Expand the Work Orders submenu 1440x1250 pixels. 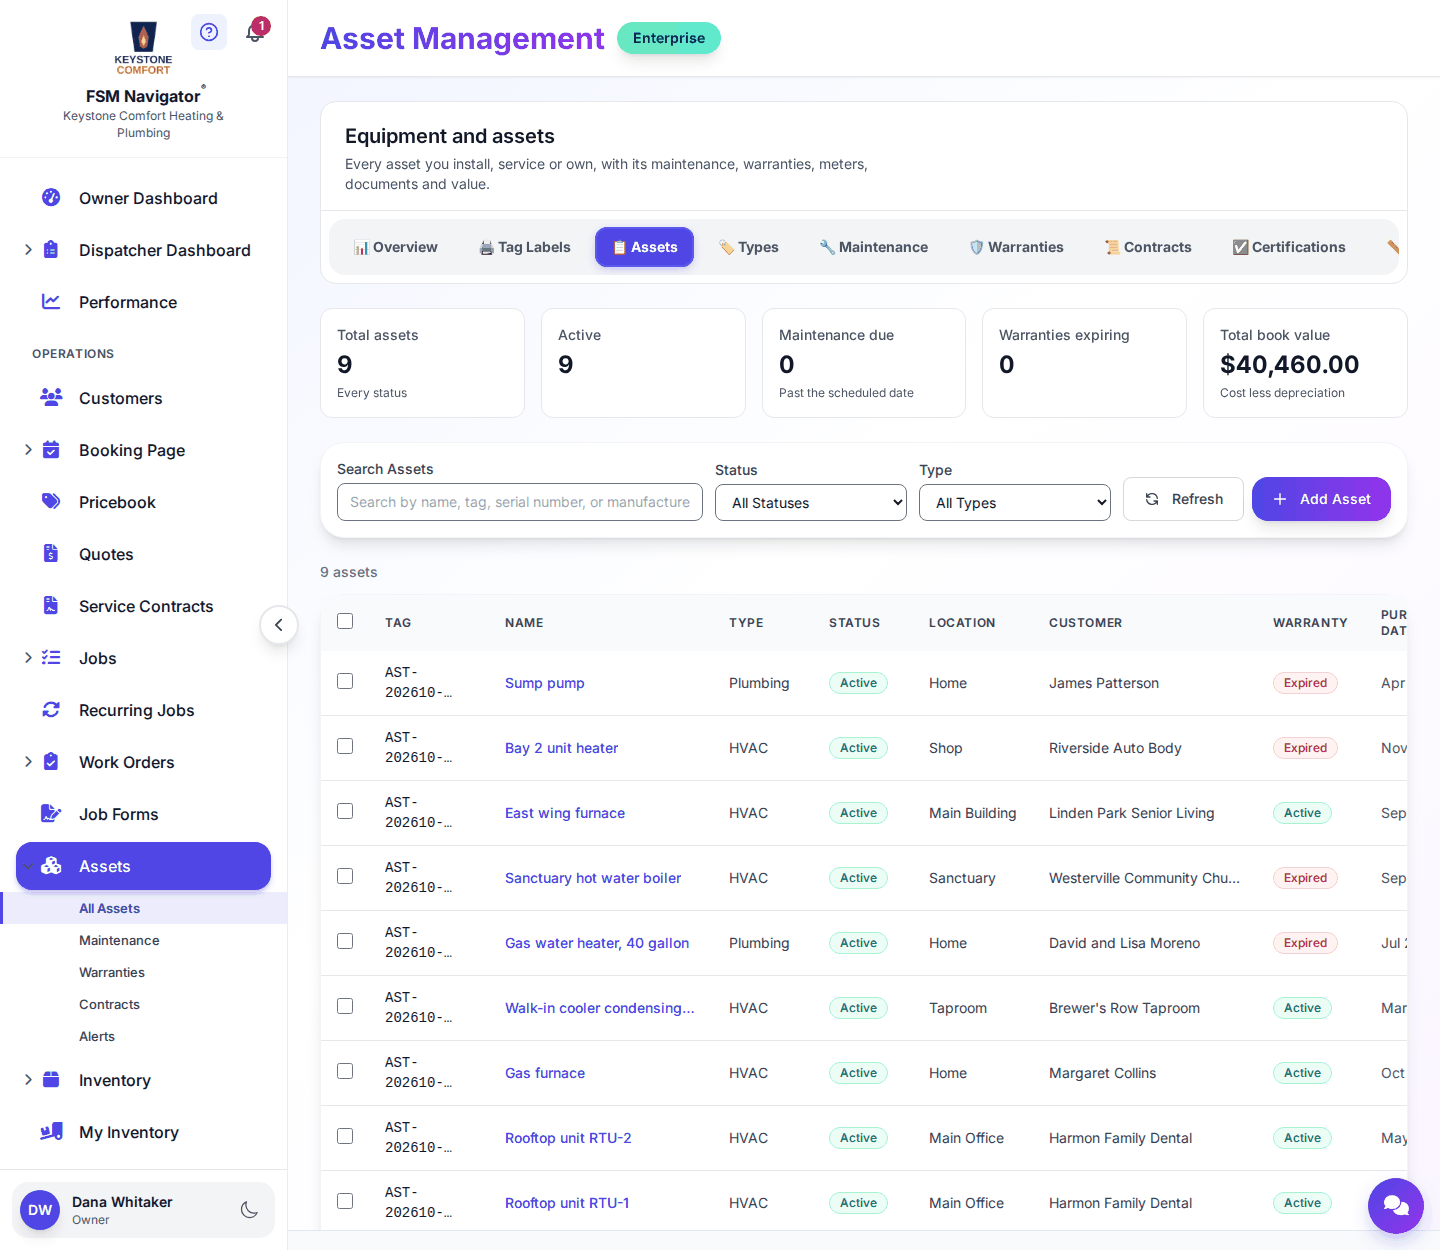point(28,762)
